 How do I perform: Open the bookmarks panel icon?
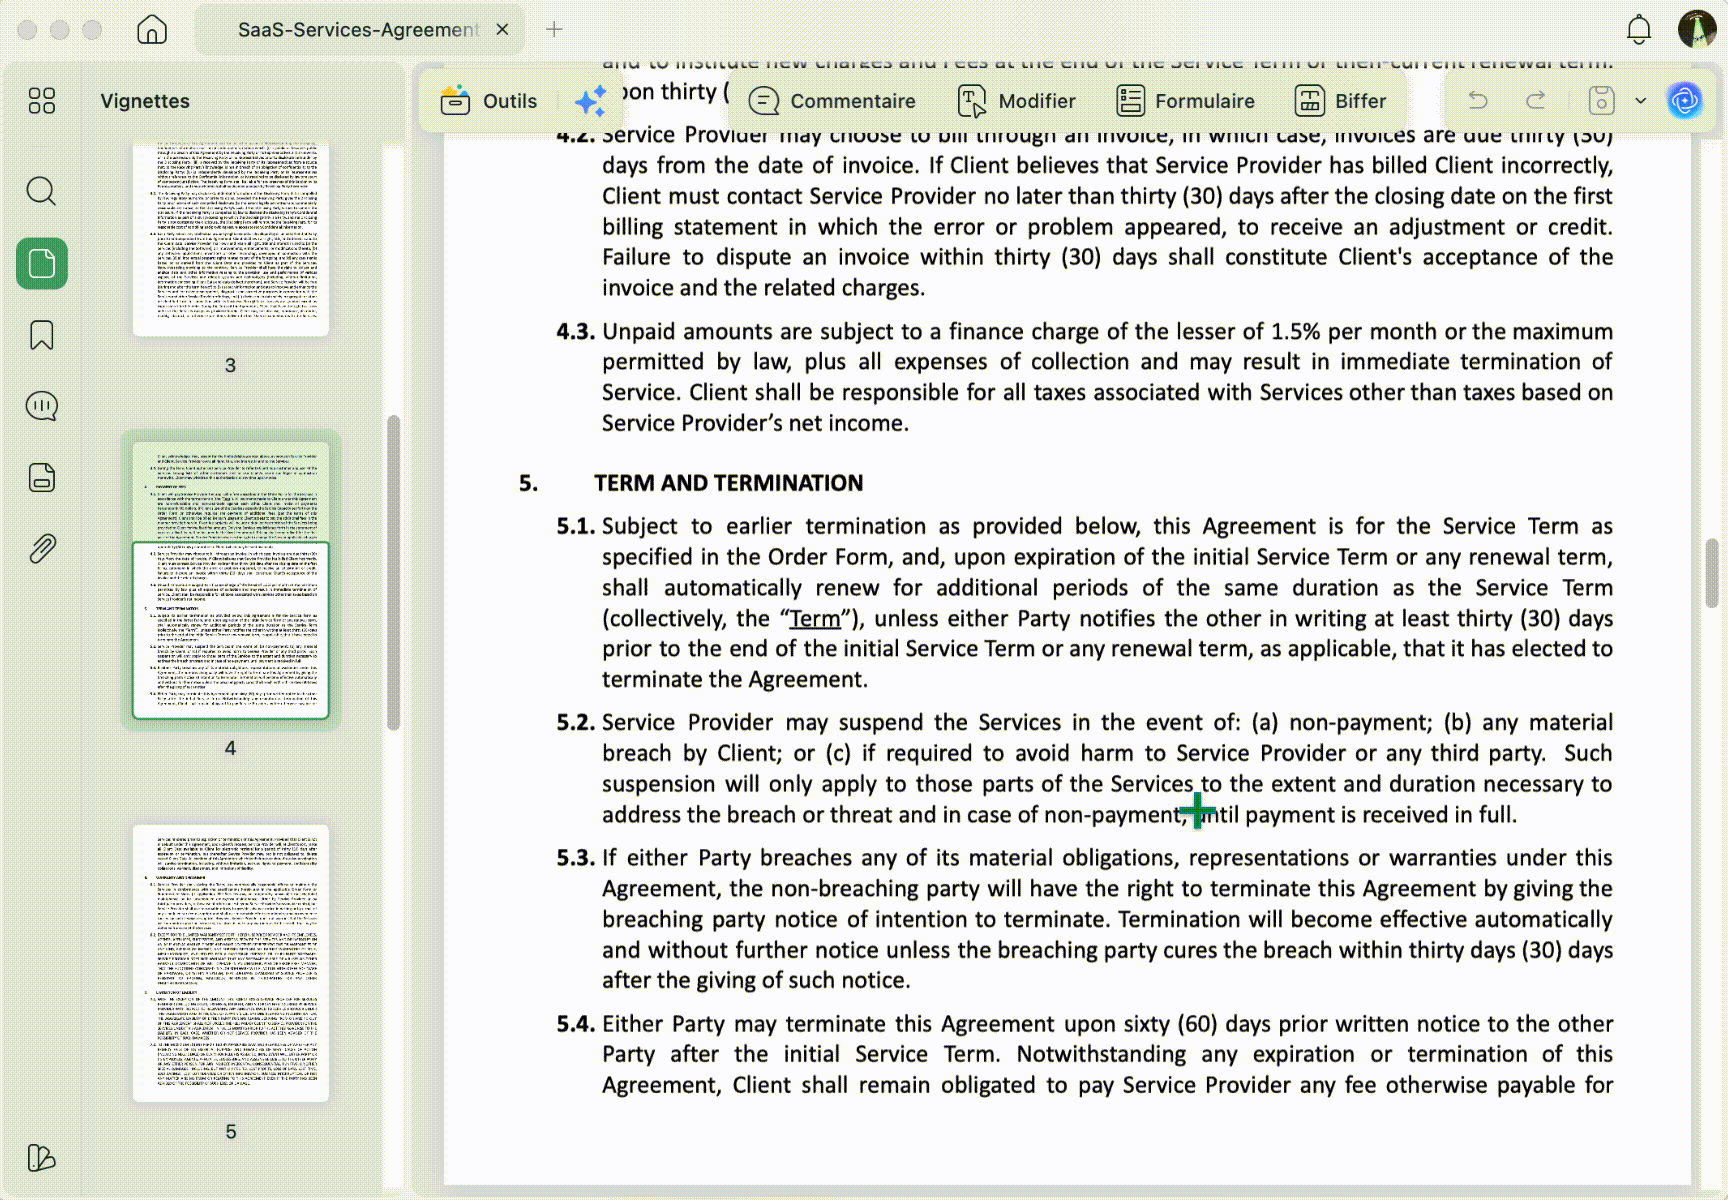[x=42, y=335]
